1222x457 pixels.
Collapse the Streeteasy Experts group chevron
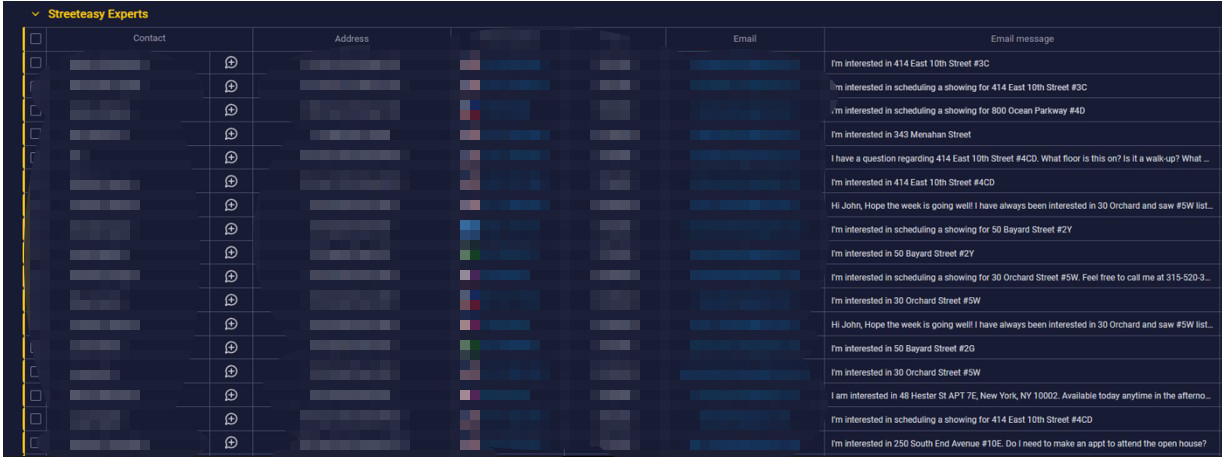coord(35,15)
